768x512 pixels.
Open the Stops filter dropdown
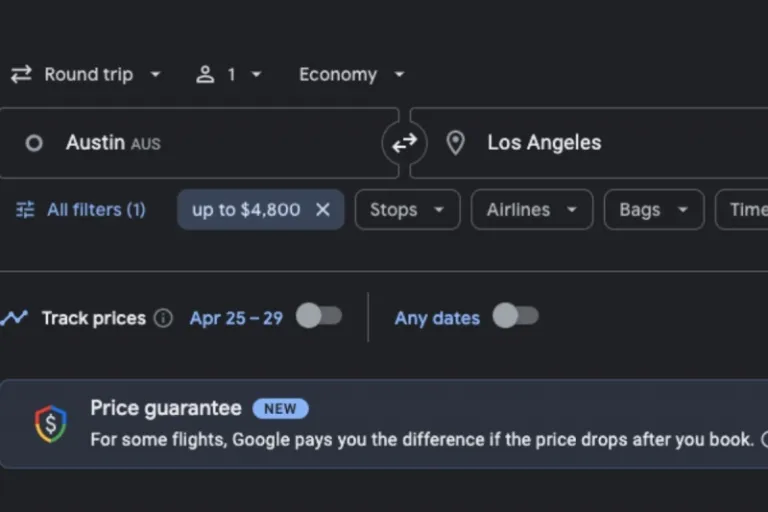click(x=407, y=210)
